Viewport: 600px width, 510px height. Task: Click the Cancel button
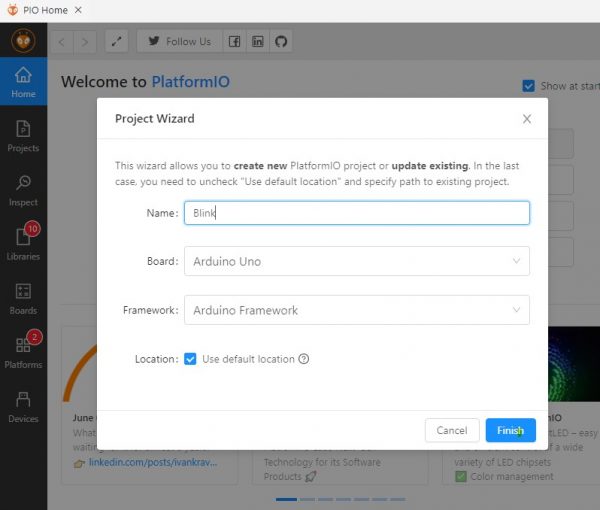click(x=452, y=430)
